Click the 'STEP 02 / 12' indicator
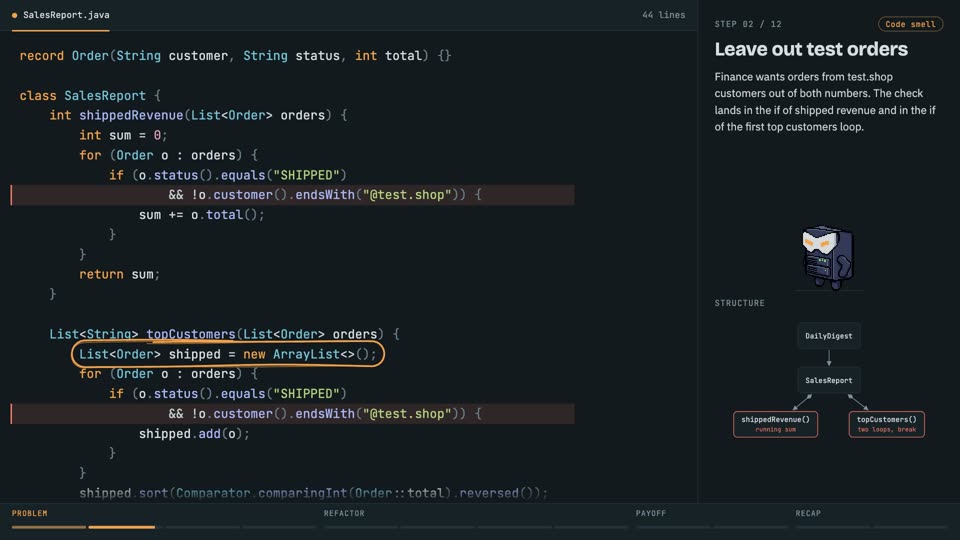Image resolution: width=960 pixels, height=540 pixels. pos(748,24)
